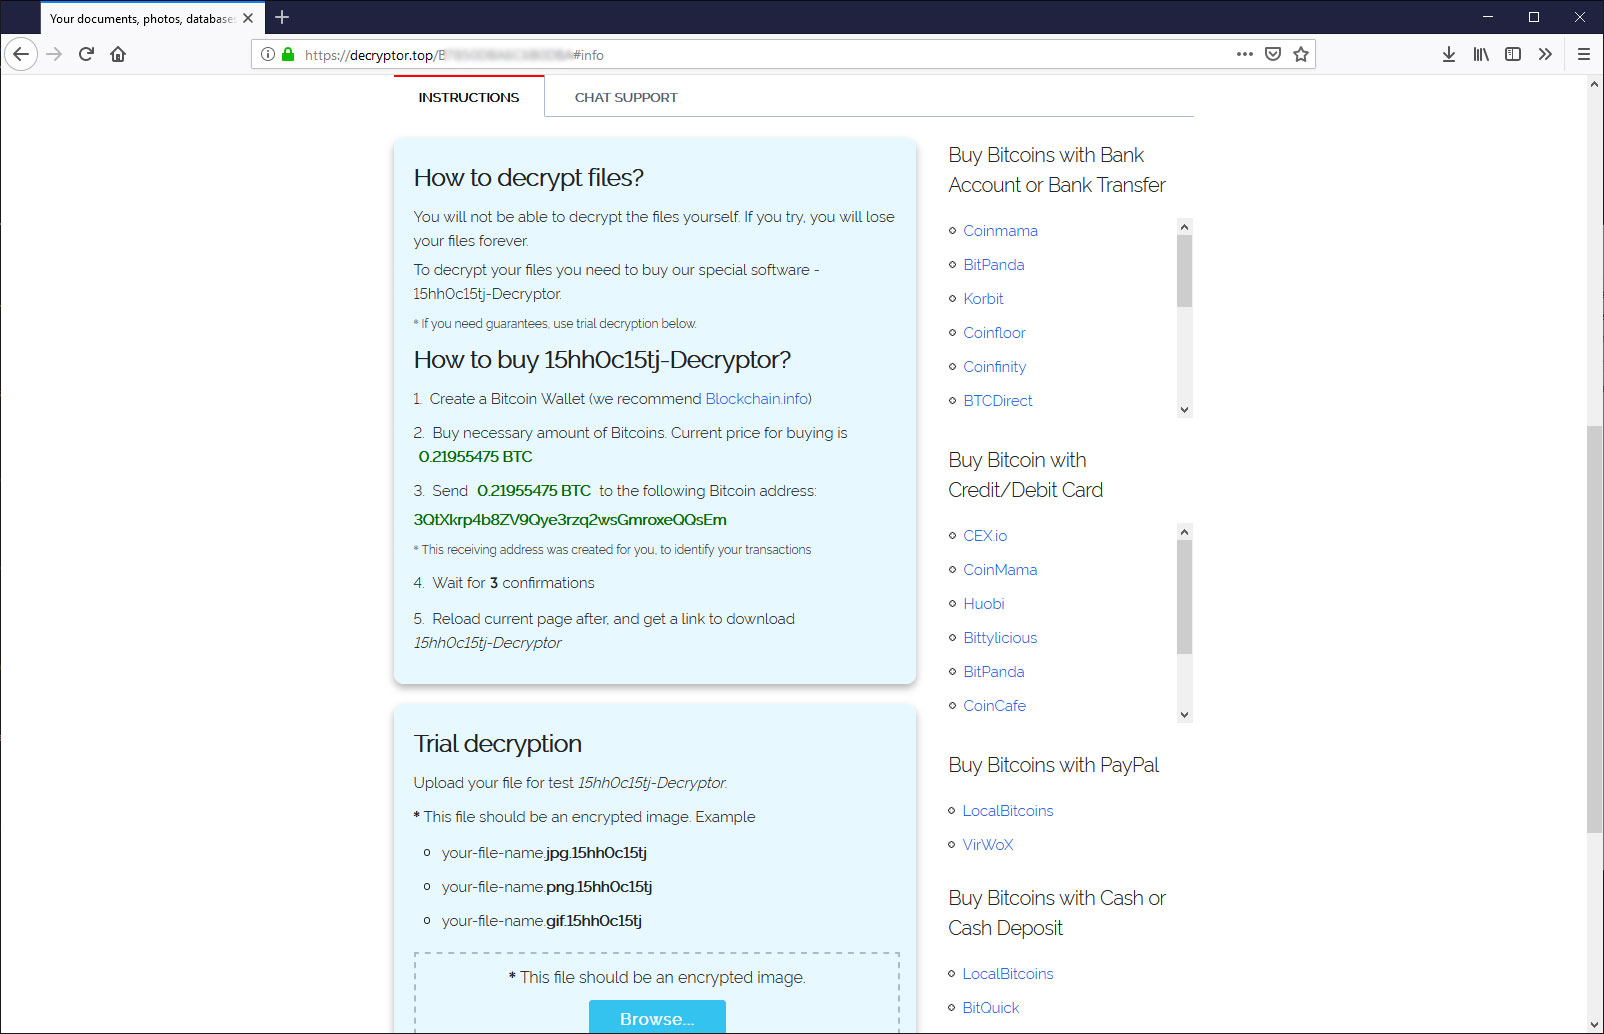Screen dimensions: 1604x1034
Task: Open the Coinmama link under Bank Transfer
Action: [x=1000, y=230]
